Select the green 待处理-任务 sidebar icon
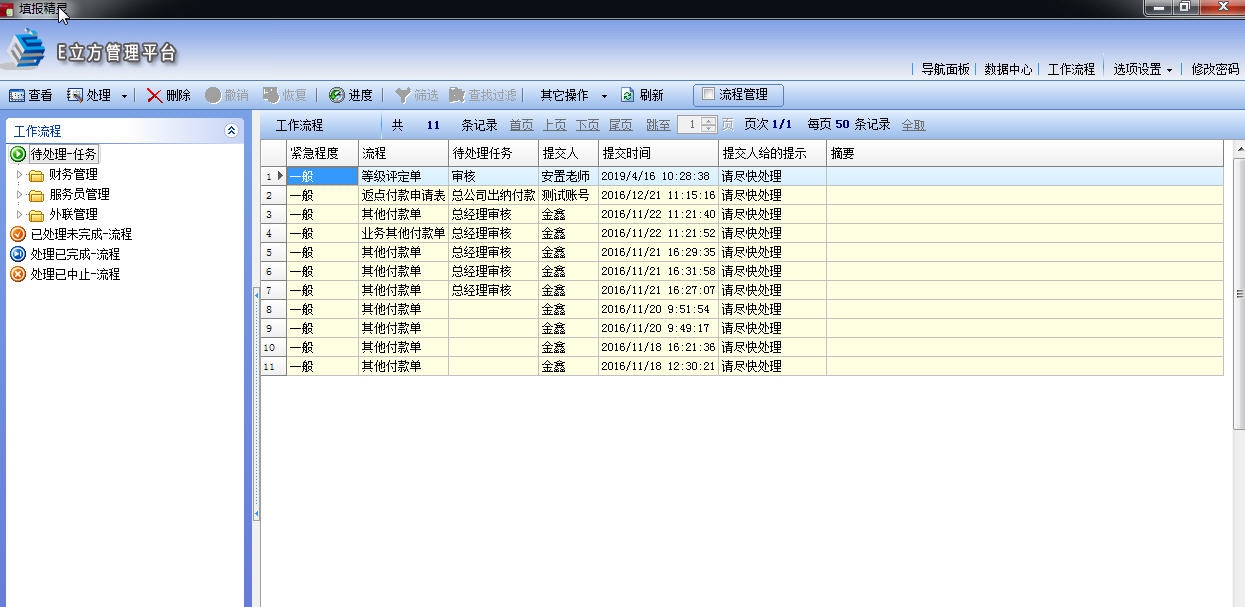The width and height of the screenshot is (1245, 607). [16, 154]
